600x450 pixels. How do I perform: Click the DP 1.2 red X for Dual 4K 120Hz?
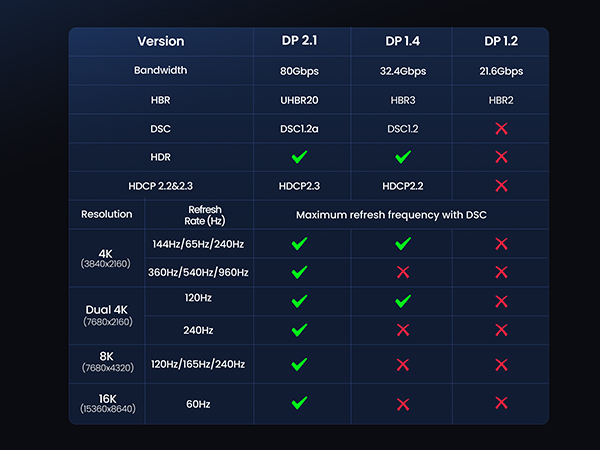pyautogui.click(x=501, y=301)
